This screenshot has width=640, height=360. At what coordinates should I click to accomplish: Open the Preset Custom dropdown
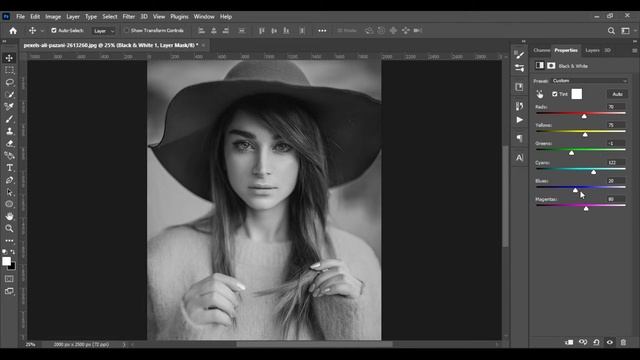coord(590,81)
